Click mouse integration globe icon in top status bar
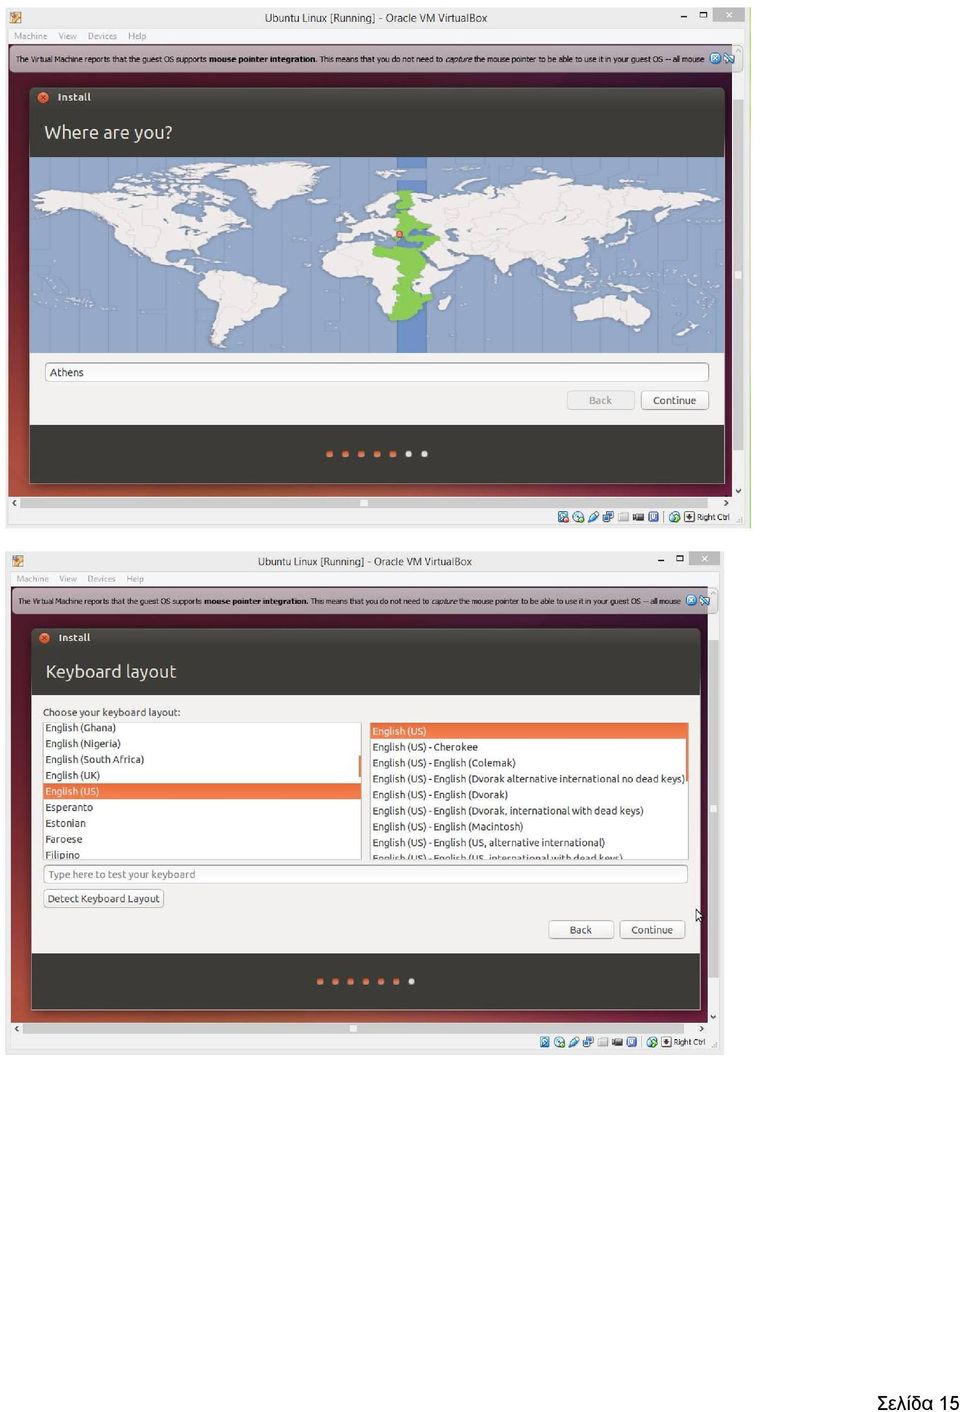Screen dimensions: 960x1412 coord(674,517)
